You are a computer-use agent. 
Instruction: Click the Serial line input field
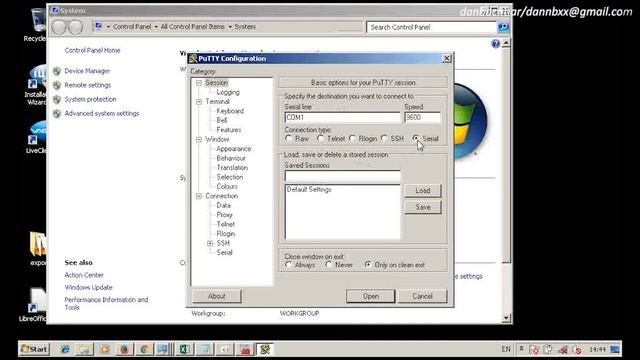point(342,118)
